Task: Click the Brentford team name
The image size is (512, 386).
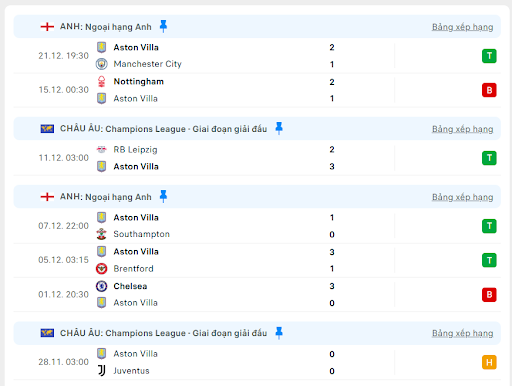Action: coord(133,269)
